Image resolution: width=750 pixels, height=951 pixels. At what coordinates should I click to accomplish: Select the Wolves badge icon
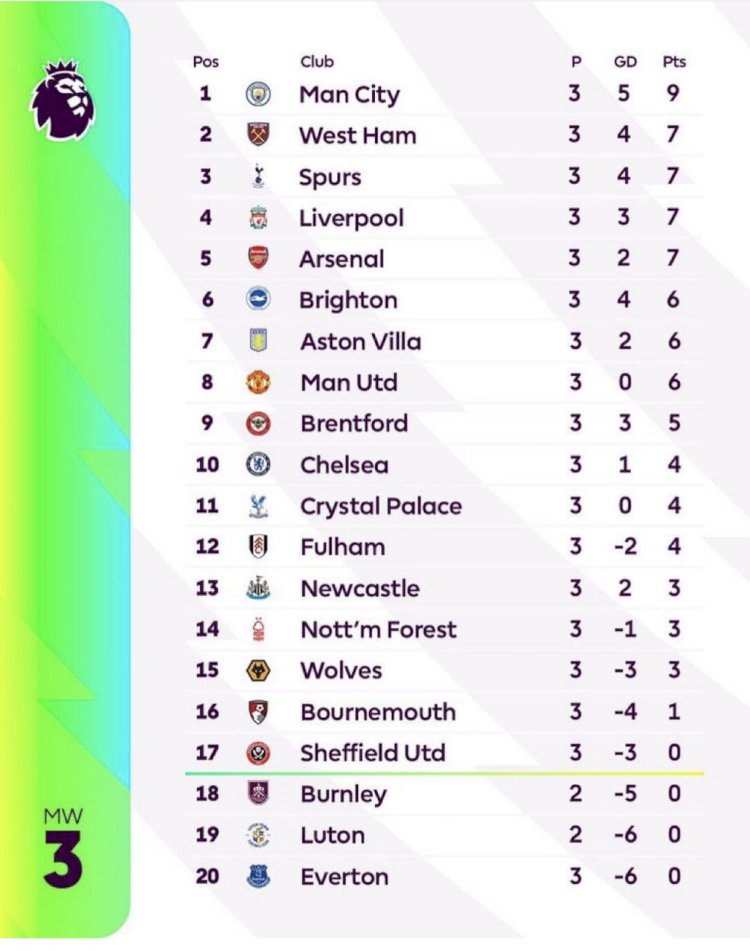coord(258,670)
